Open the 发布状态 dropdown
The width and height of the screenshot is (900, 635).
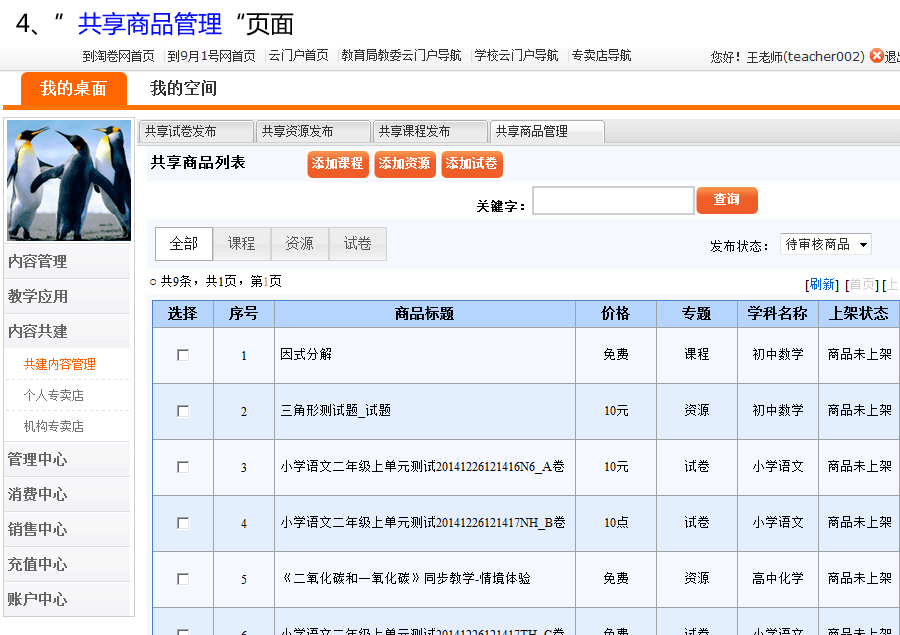[825, 245]
